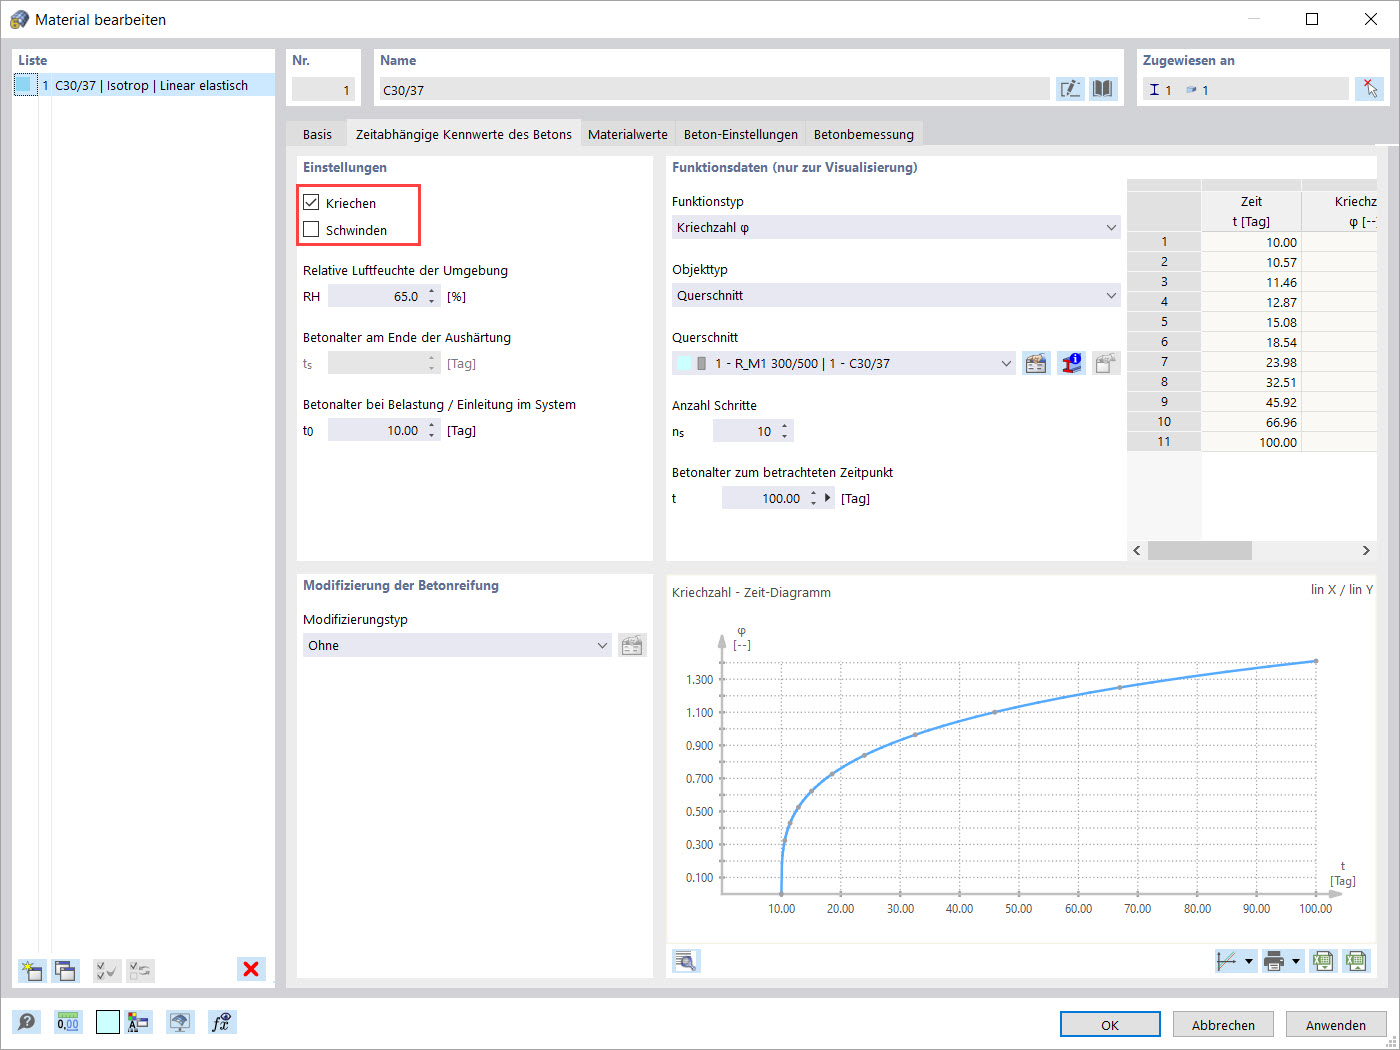Click the cyan color box in bottom bar
Screen dimensions: 1400x1050
click(108, 1022)
